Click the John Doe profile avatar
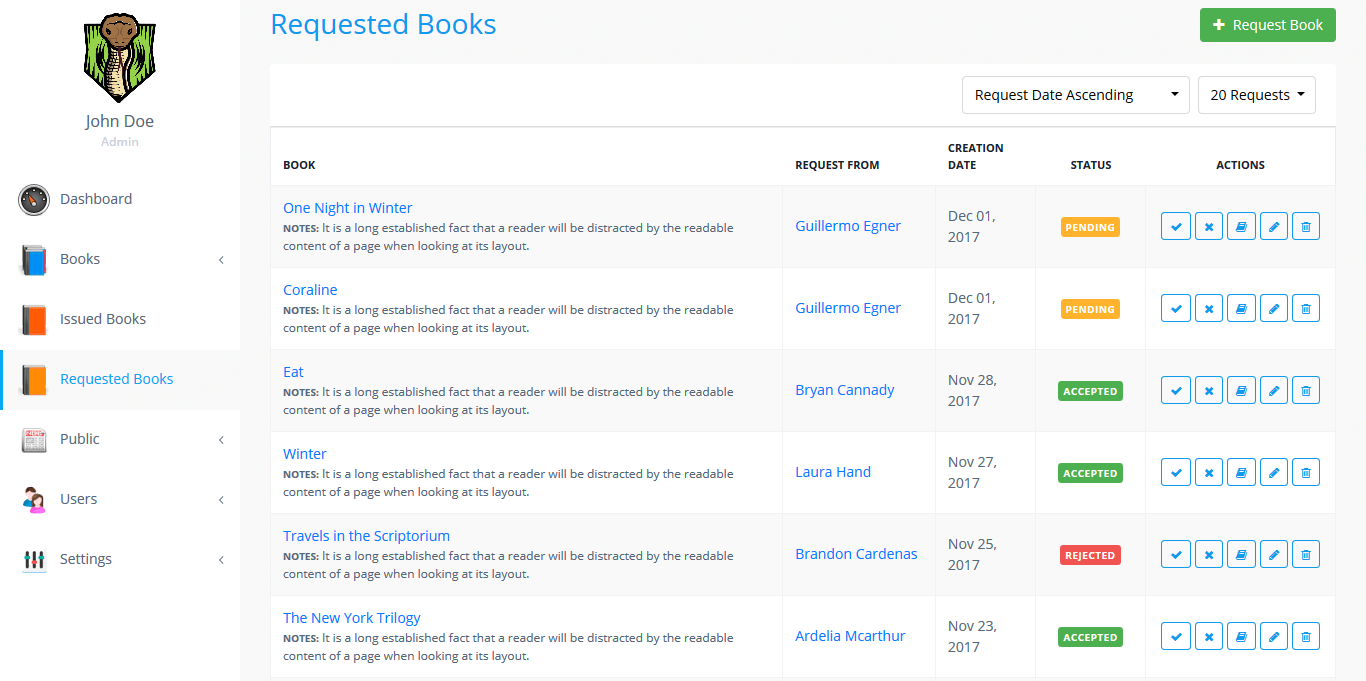 (119, 58)
